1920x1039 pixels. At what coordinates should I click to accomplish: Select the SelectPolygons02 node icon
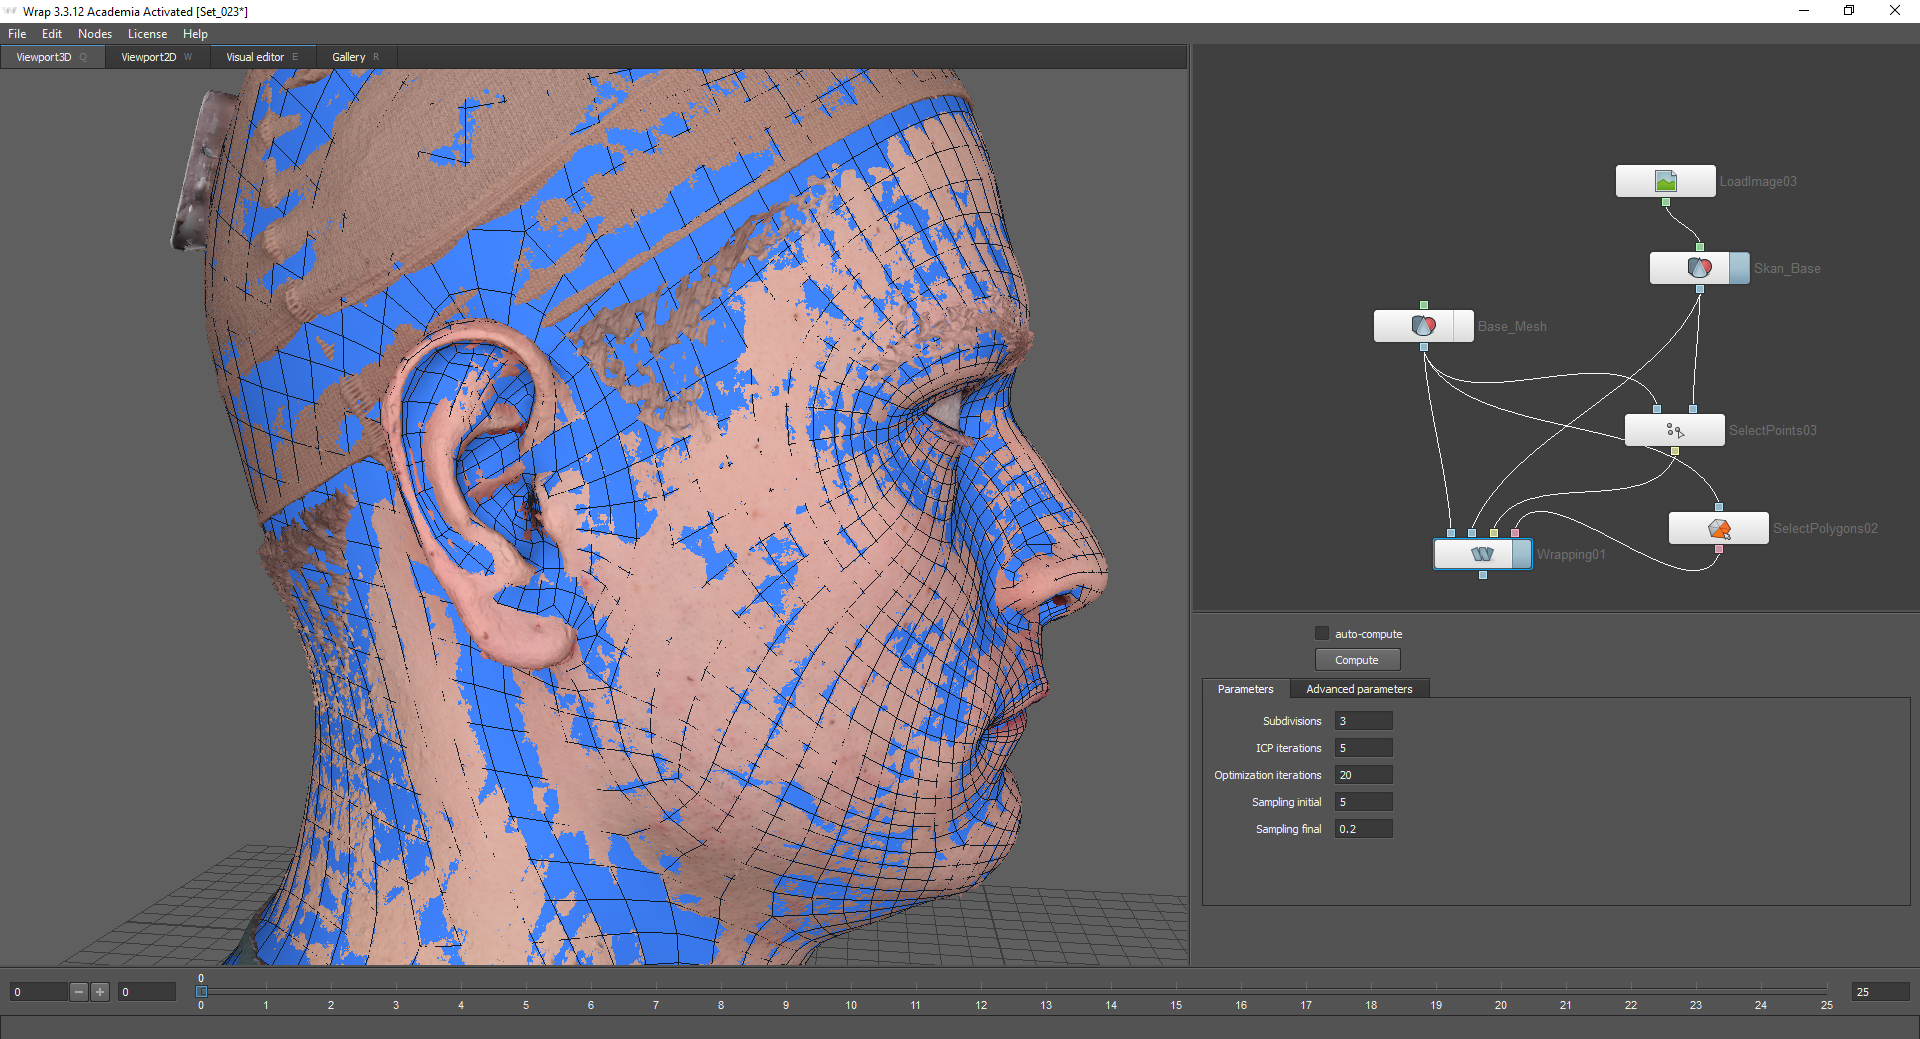click(1718, 528)
